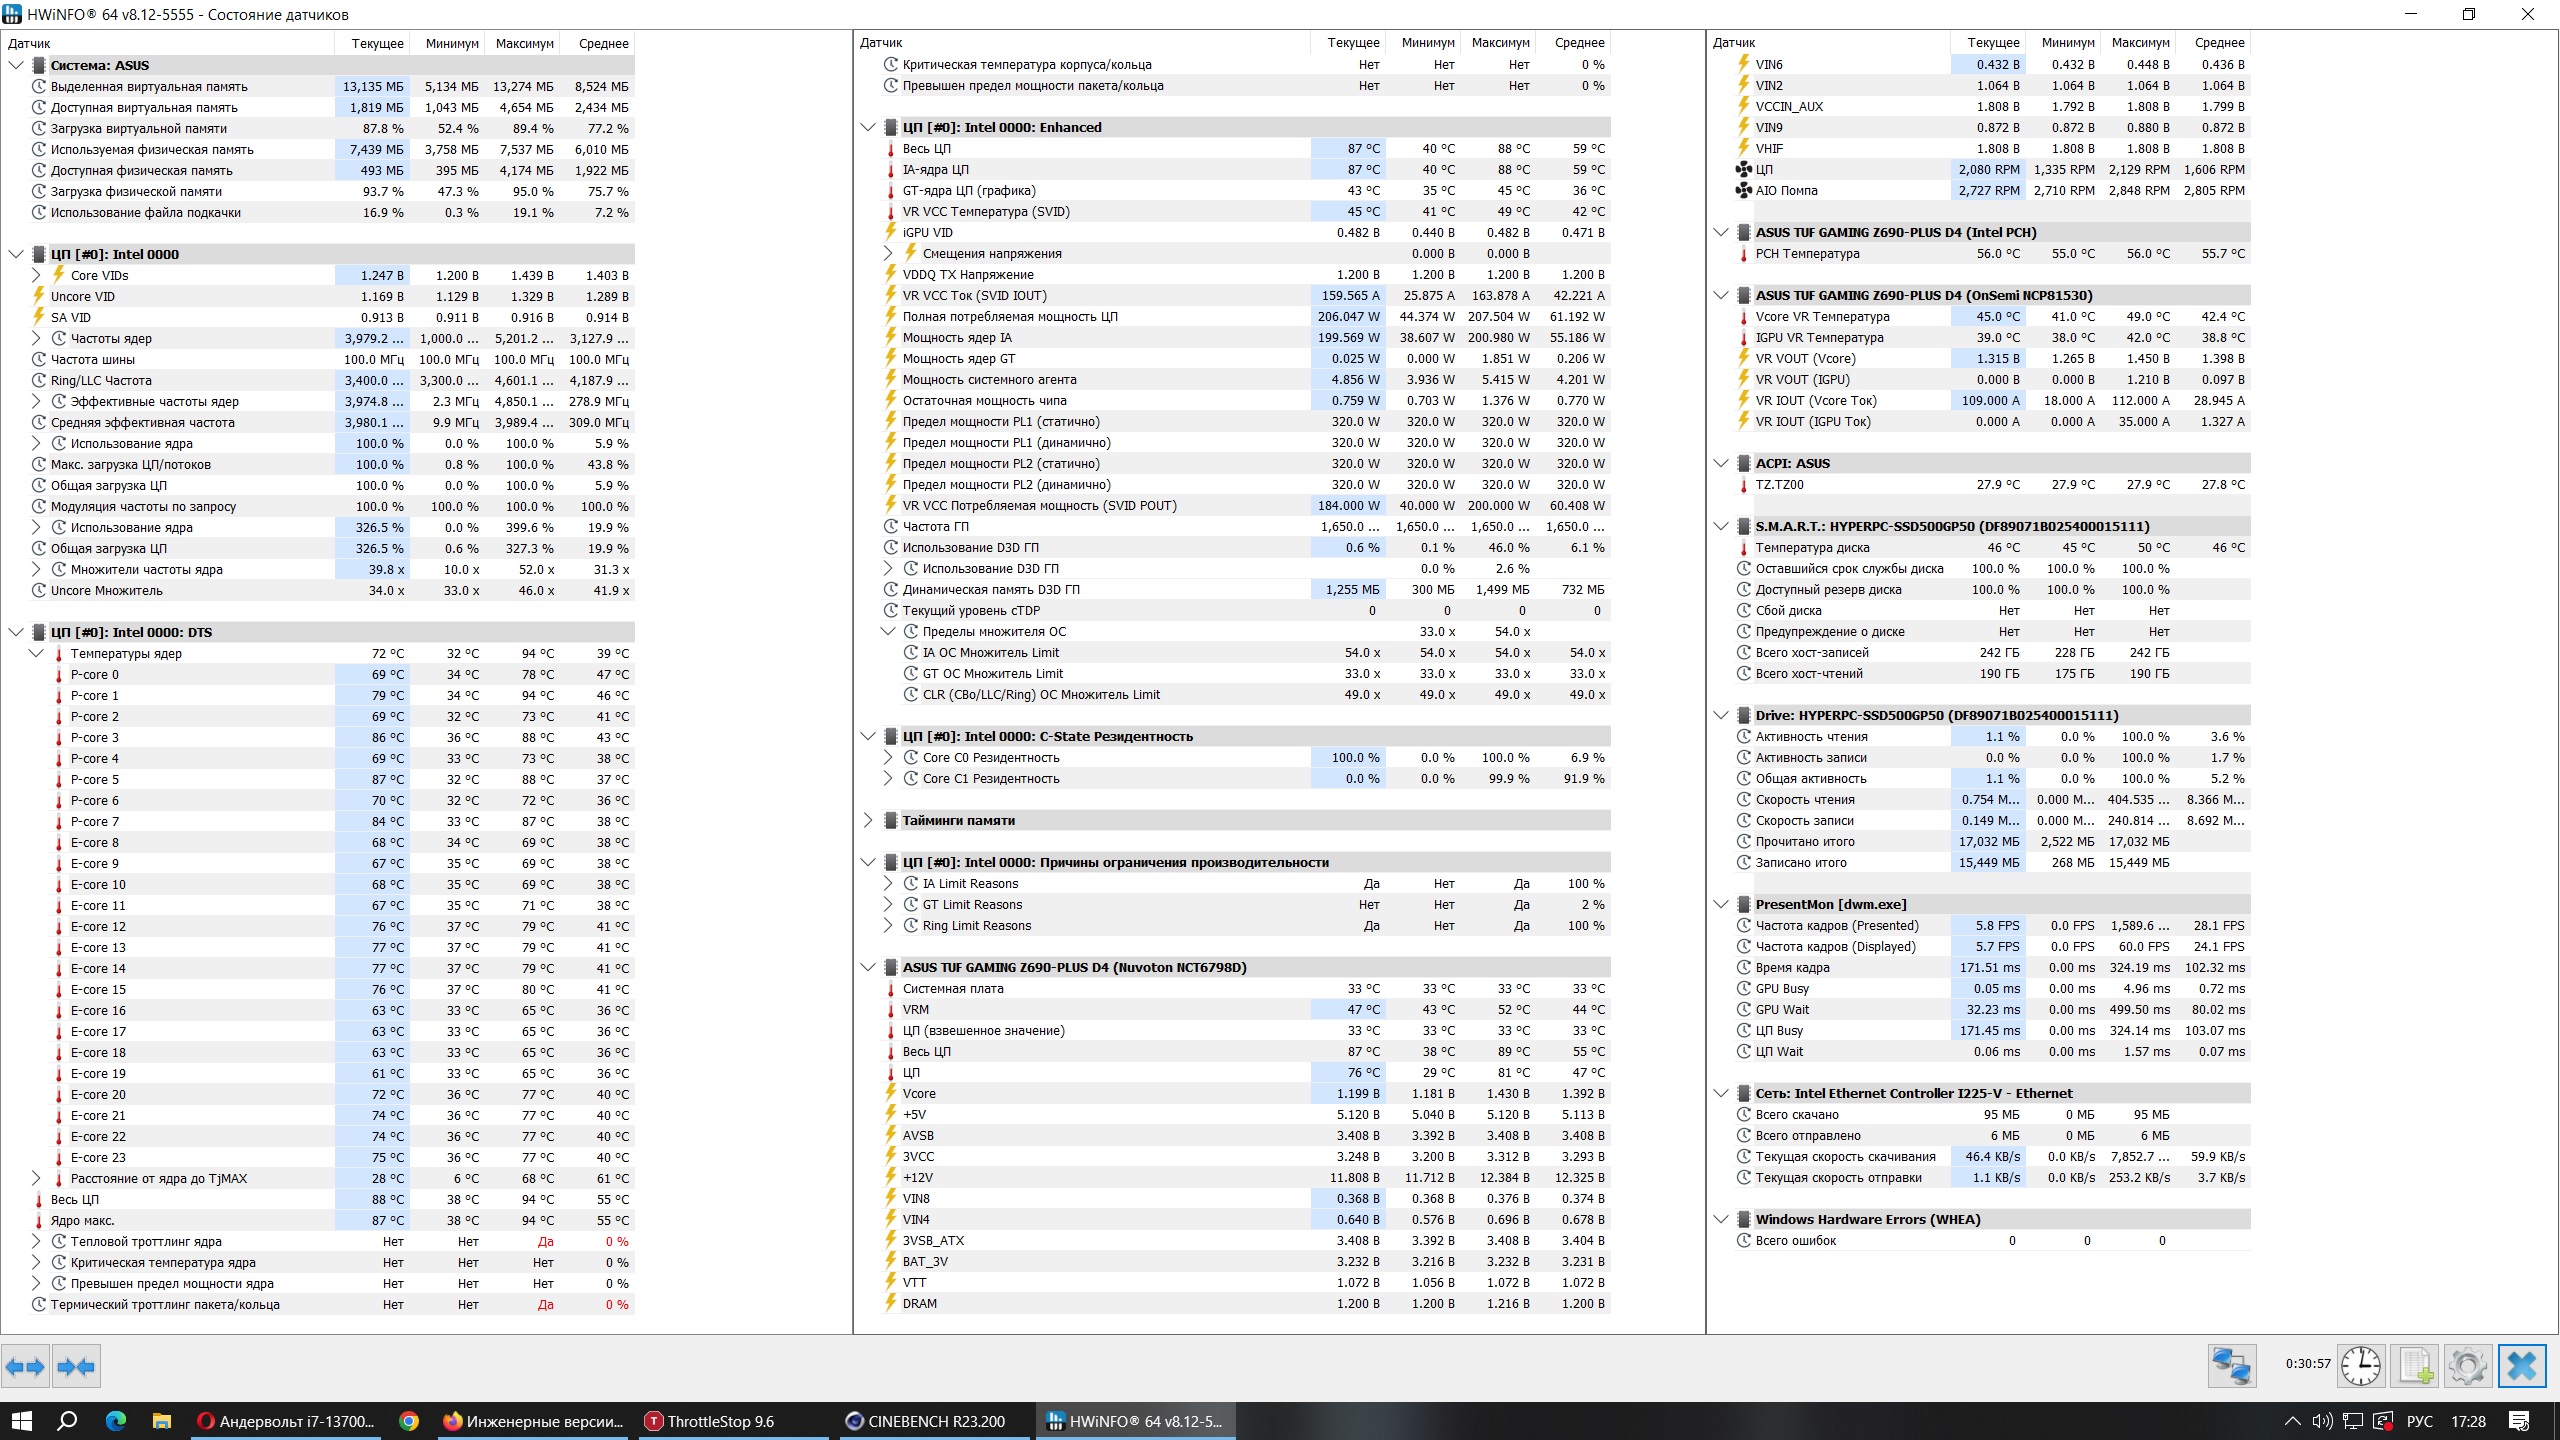Select the P-core 3 temperature row
Image resolution: width=2560 pixels, height=1440 pixels.
(95, 737)
